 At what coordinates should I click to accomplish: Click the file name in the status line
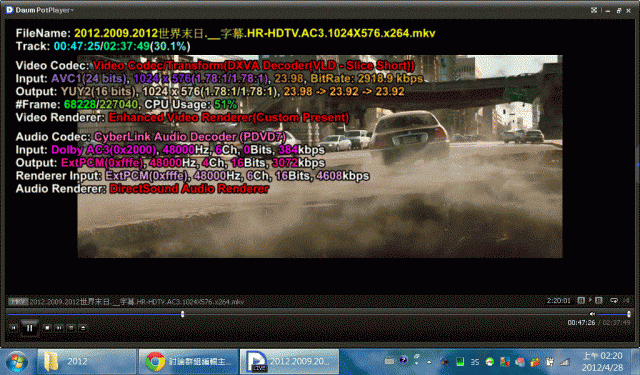[137, 302]
